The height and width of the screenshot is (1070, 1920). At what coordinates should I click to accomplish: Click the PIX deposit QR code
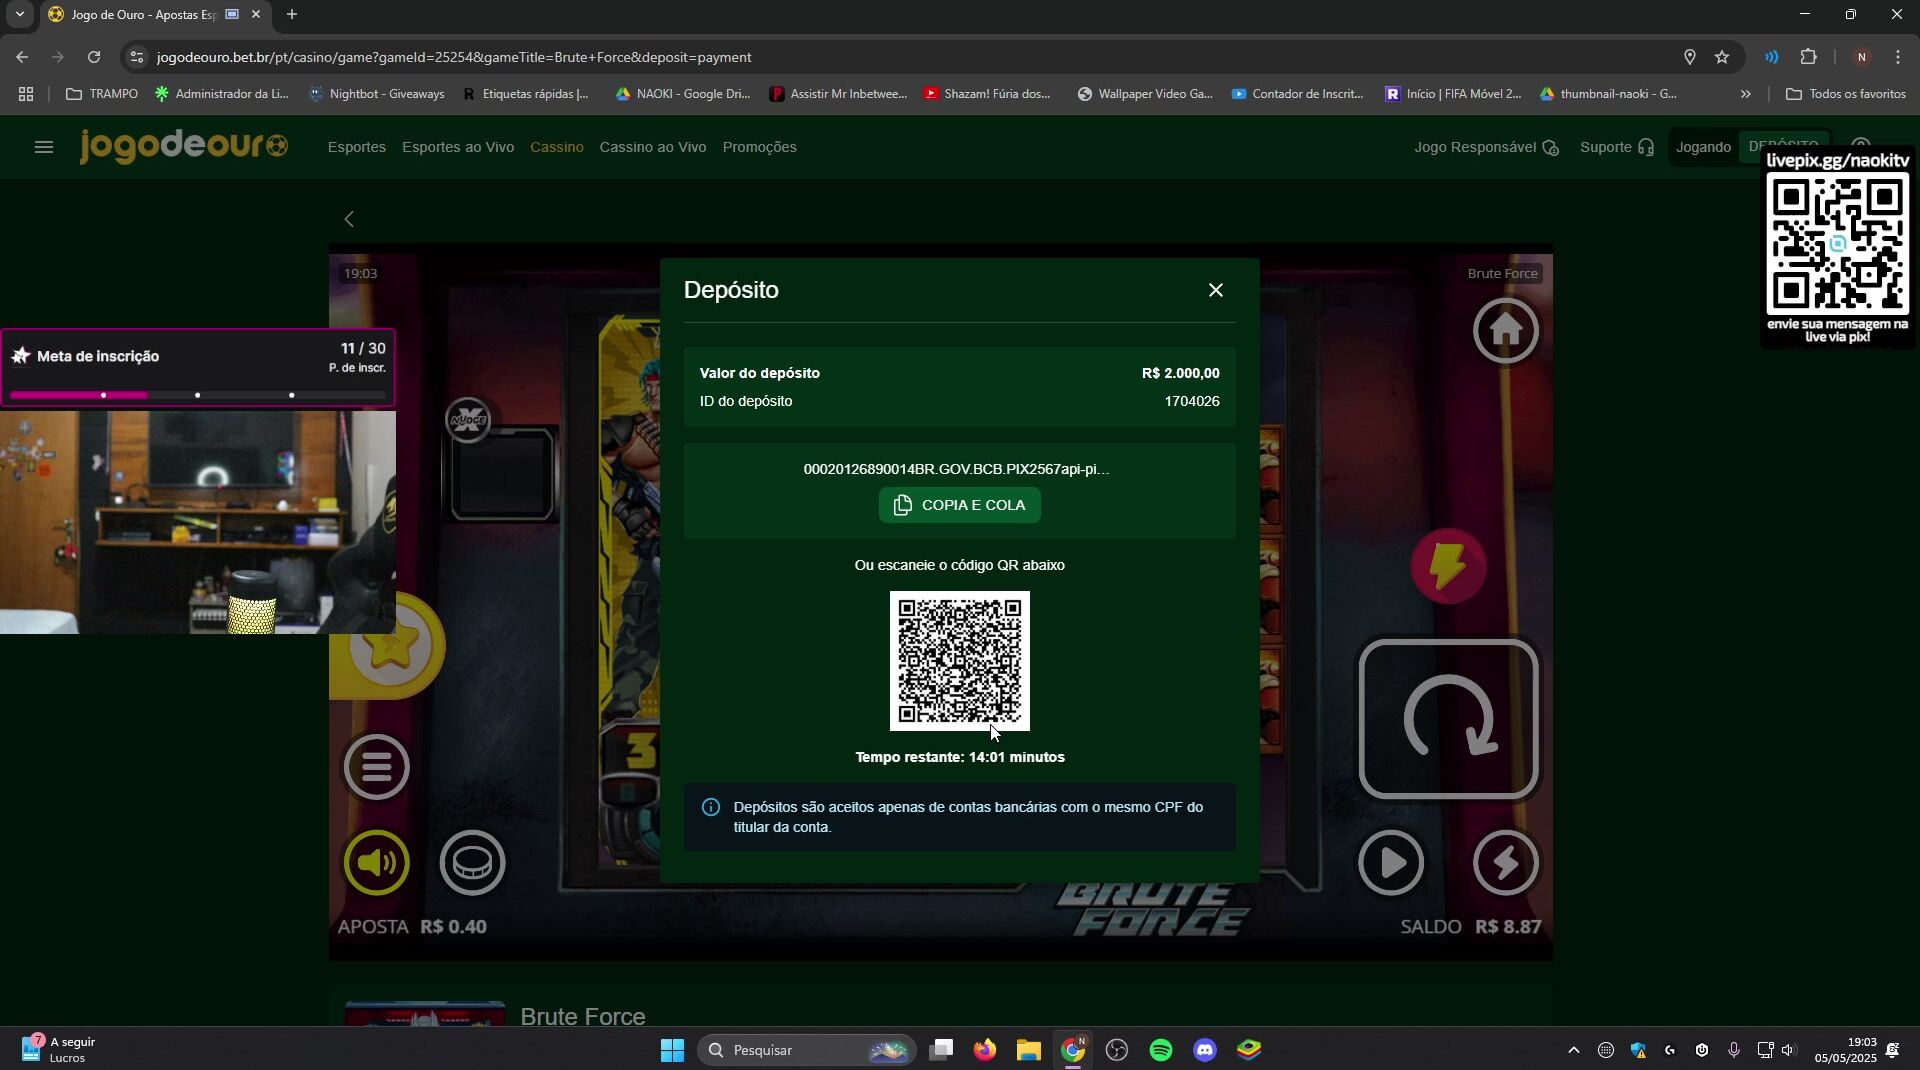tap(959, 661)
